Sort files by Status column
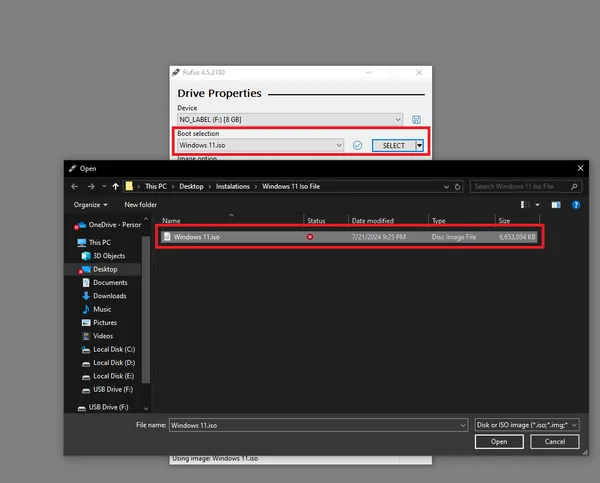 click(x=326, y=220)
